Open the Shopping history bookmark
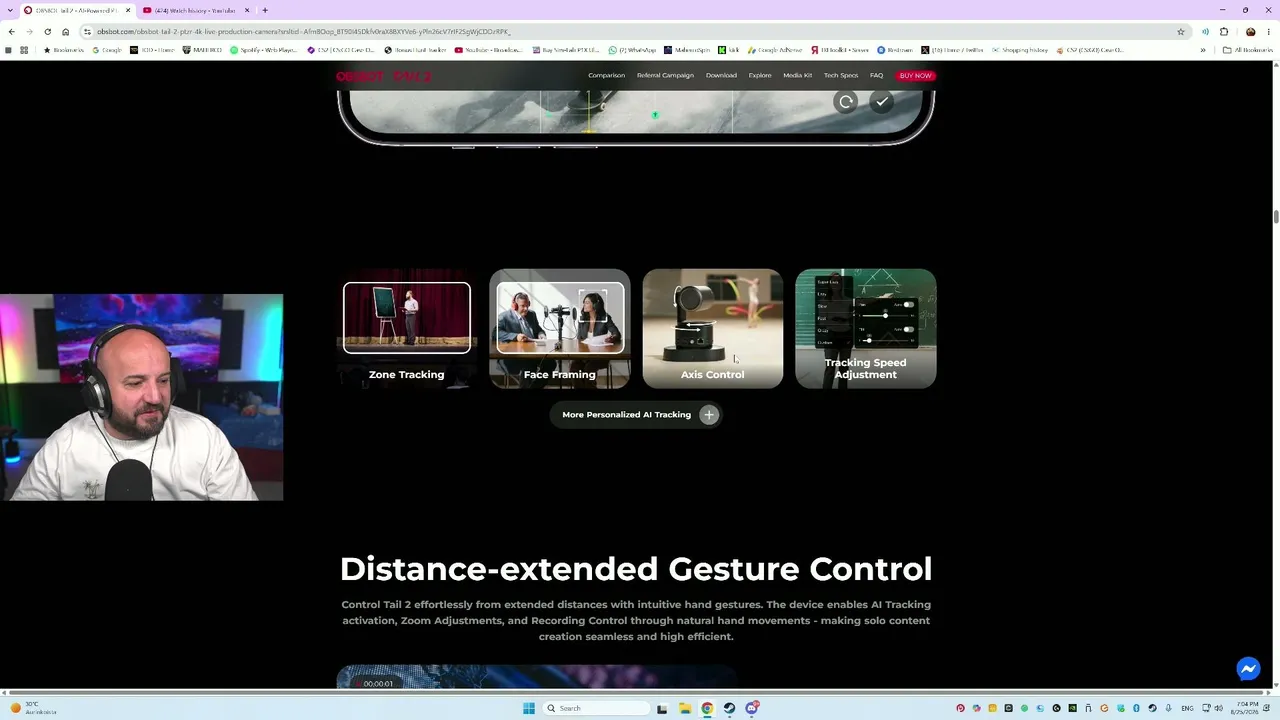Viewport: 1280px width, 720px height. click(x=1020, y=50)
